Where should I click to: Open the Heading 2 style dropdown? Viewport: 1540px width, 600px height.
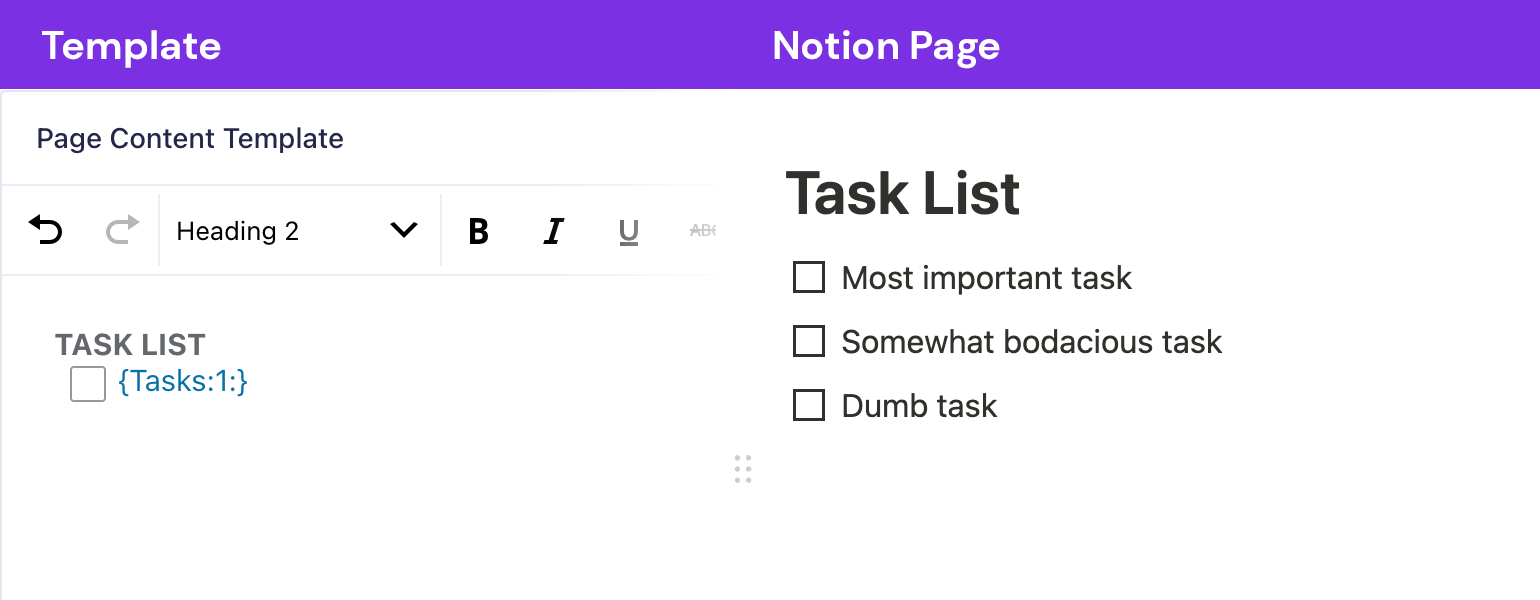point(298,231)
